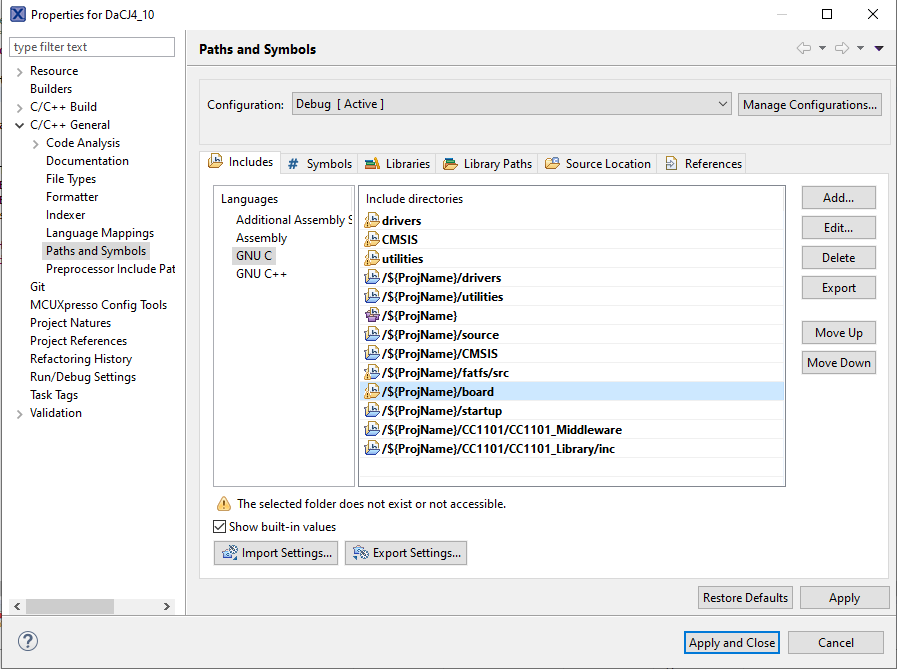897x669 pixels.
Task: Open the Indexer settings page
Action: (65, 215)
